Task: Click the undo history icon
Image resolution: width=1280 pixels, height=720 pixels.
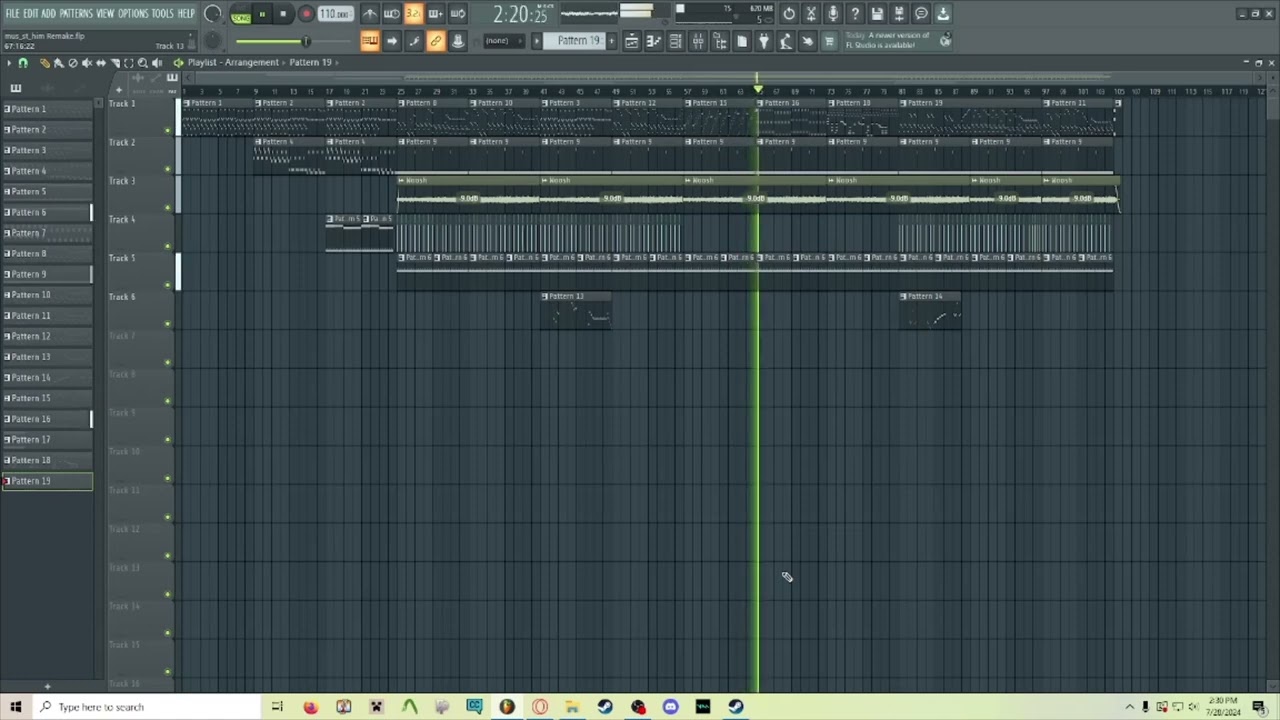Action: click(789, 14)
